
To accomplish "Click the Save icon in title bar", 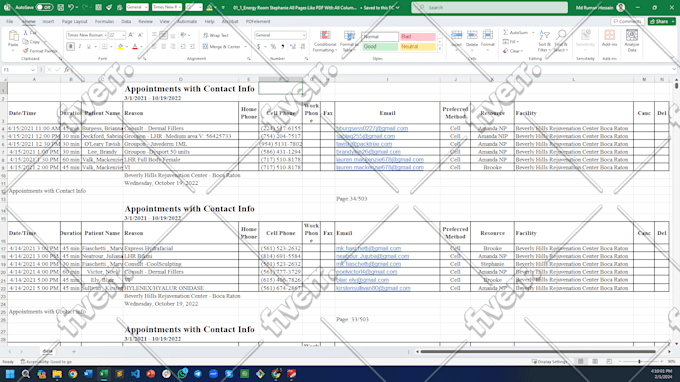I will (x=60, y=7).
